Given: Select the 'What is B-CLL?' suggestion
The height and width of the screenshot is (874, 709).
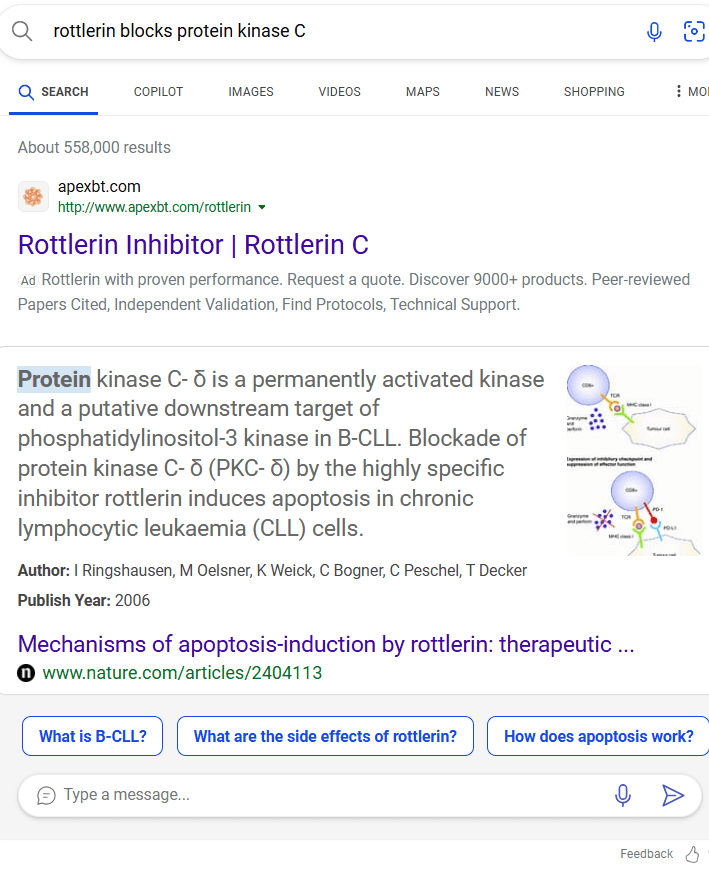Looking at the screenshot, I should pyautogui.click(x=93, y=736).
